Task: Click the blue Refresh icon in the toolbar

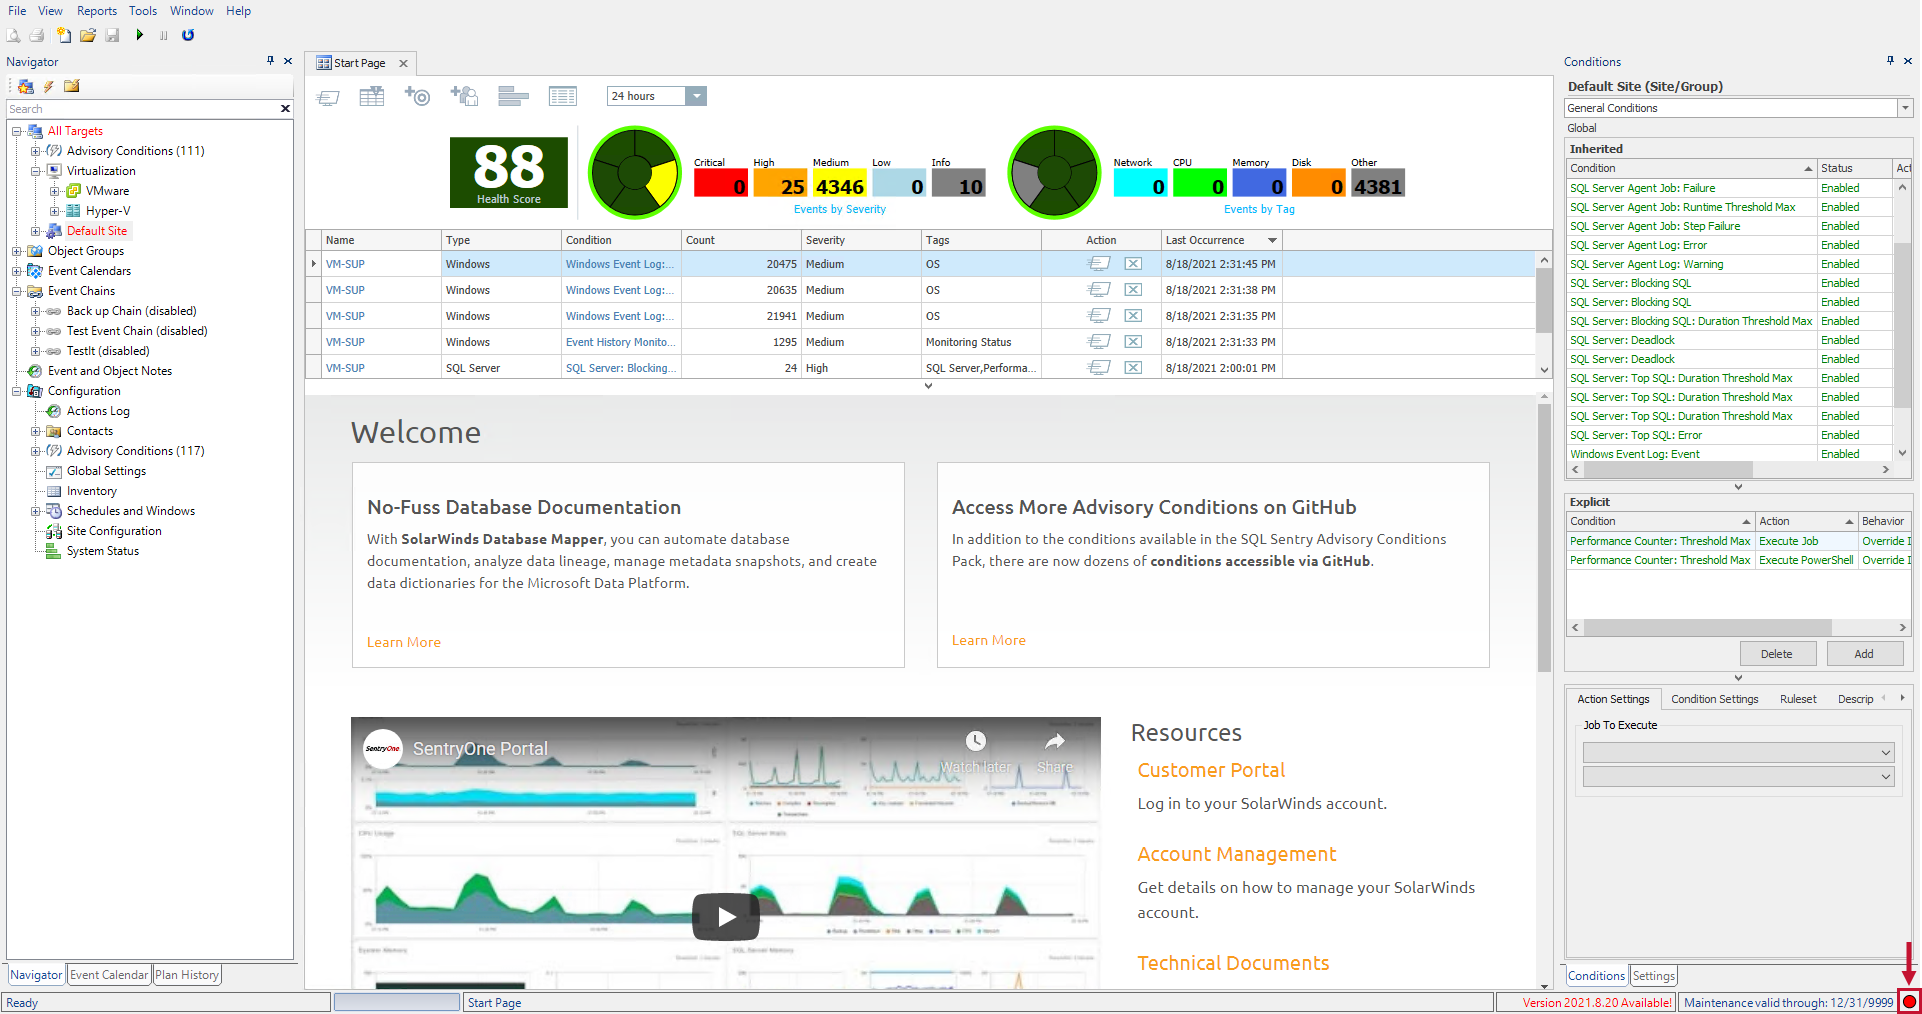Action: [x=188, y=35]
